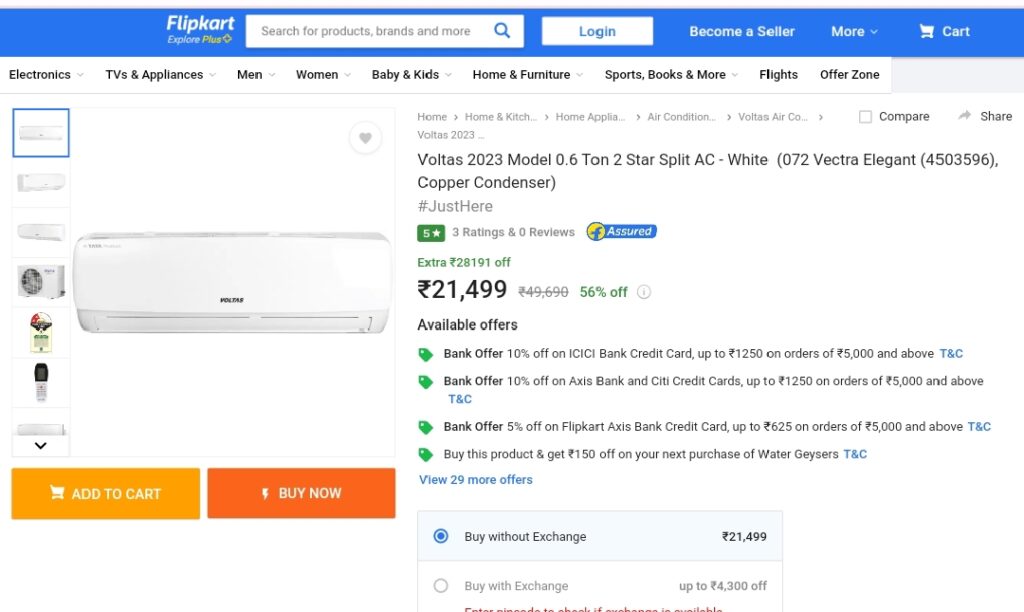Click the search magnifier icon
Screen dimensions: 1024x612
(x=502, y=31)
